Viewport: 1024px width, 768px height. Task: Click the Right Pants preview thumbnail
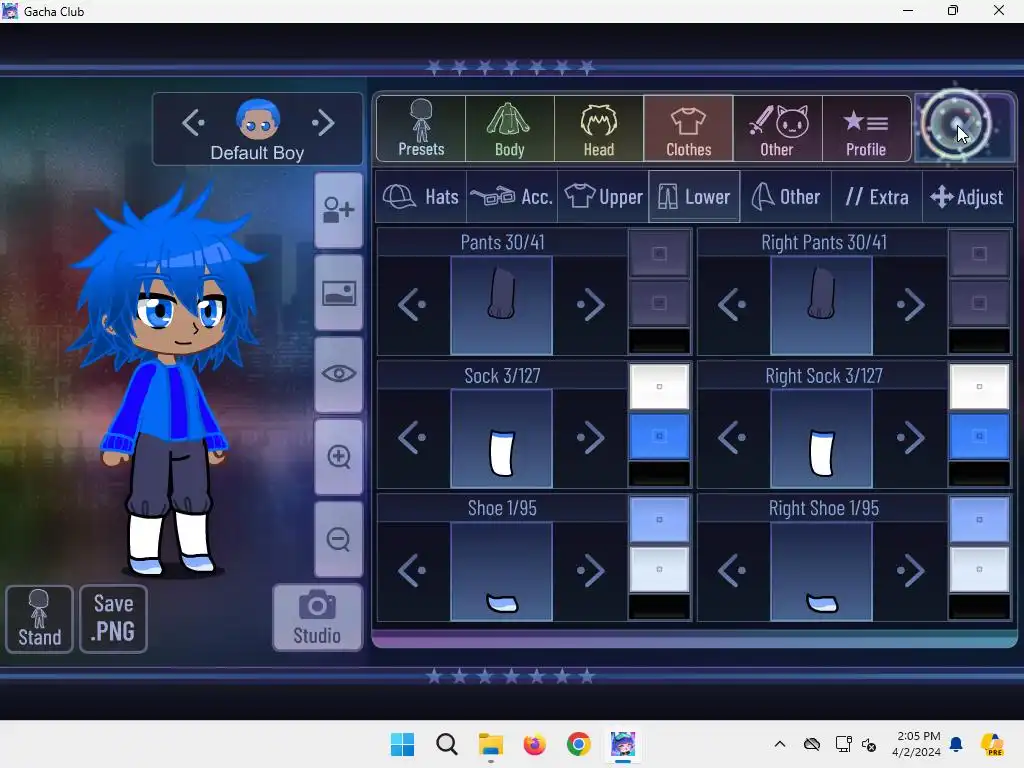[x=822, y=305]
